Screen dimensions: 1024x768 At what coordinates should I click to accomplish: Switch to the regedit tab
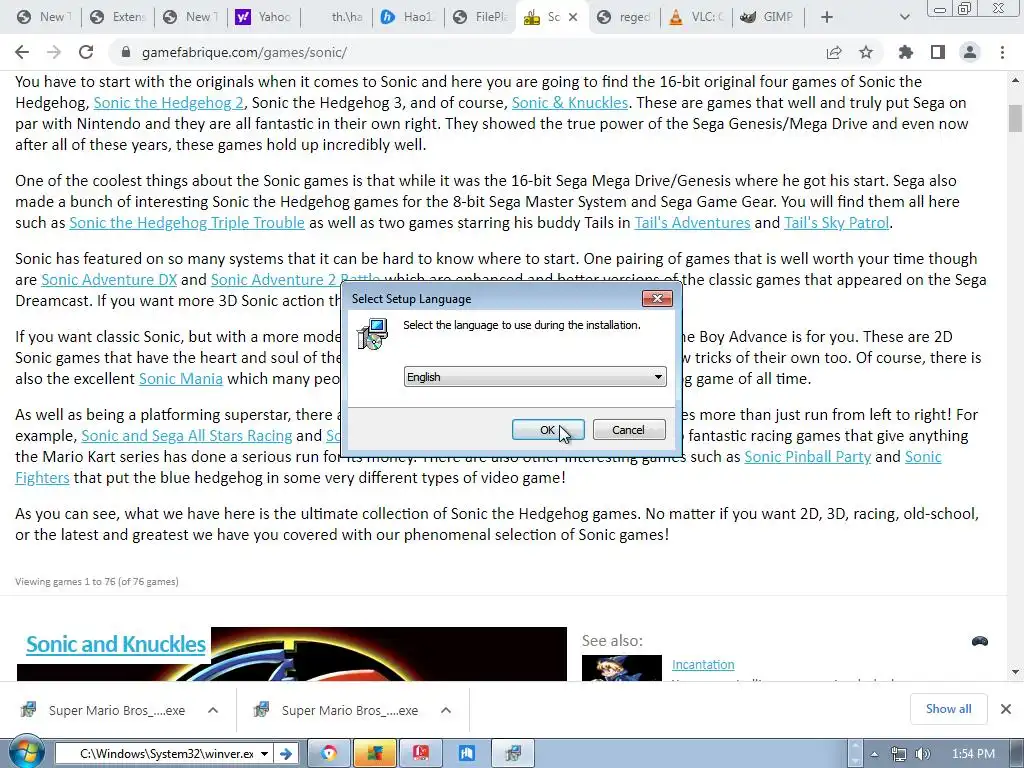pyautogui.click(x=625, y=17)
